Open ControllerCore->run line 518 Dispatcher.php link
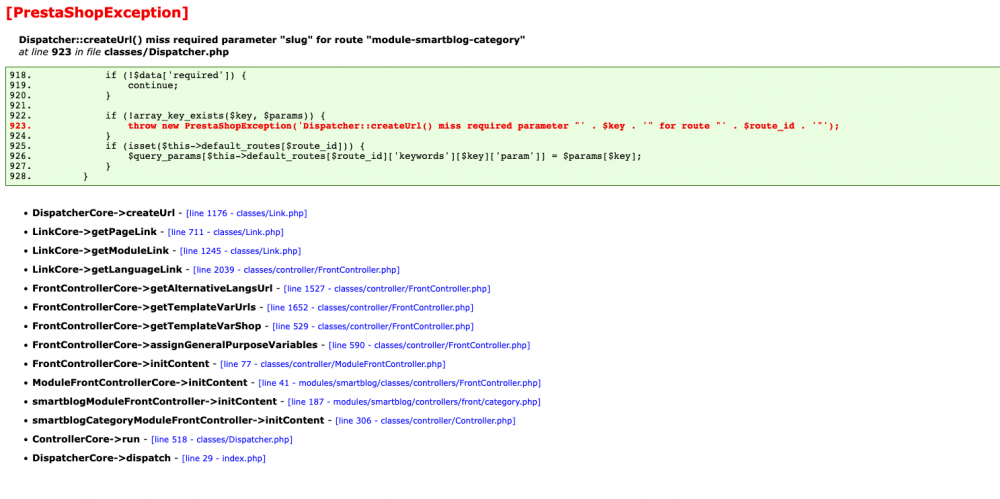 [222, 440]
